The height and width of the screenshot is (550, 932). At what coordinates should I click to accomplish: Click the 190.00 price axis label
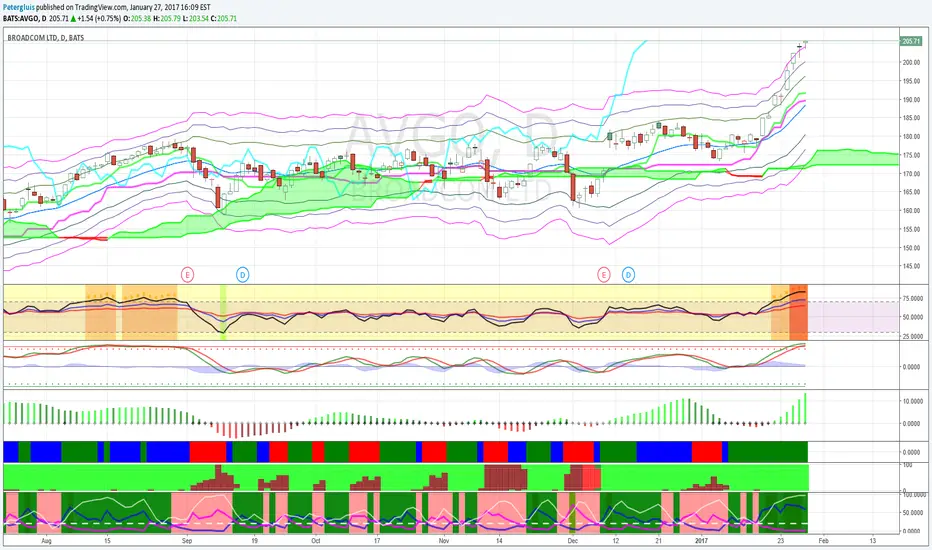click(911, 100)
